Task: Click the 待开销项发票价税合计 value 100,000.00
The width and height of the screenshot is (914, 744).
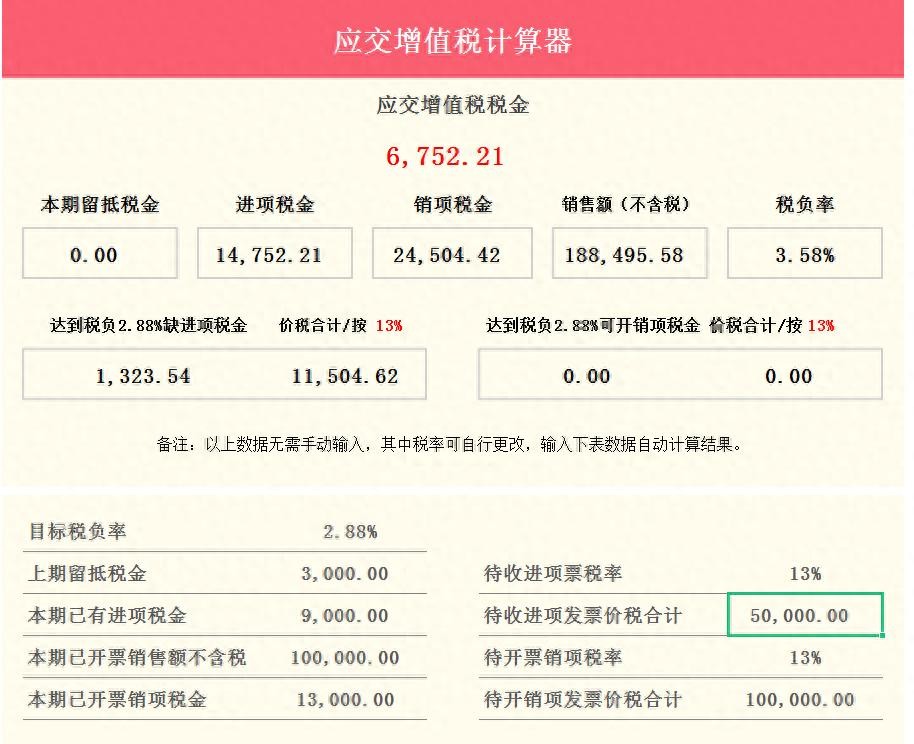Action: (x=800, y=700)
